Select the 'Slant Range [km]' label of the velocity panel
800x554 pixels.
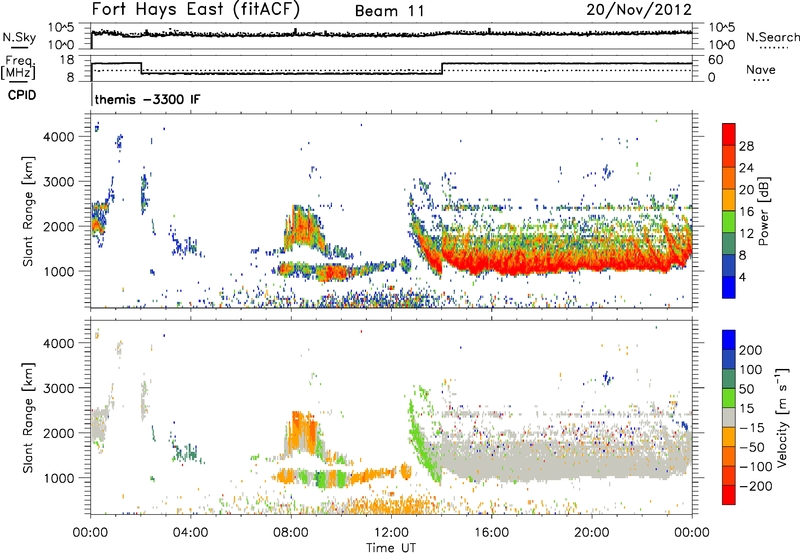[28, 417]
